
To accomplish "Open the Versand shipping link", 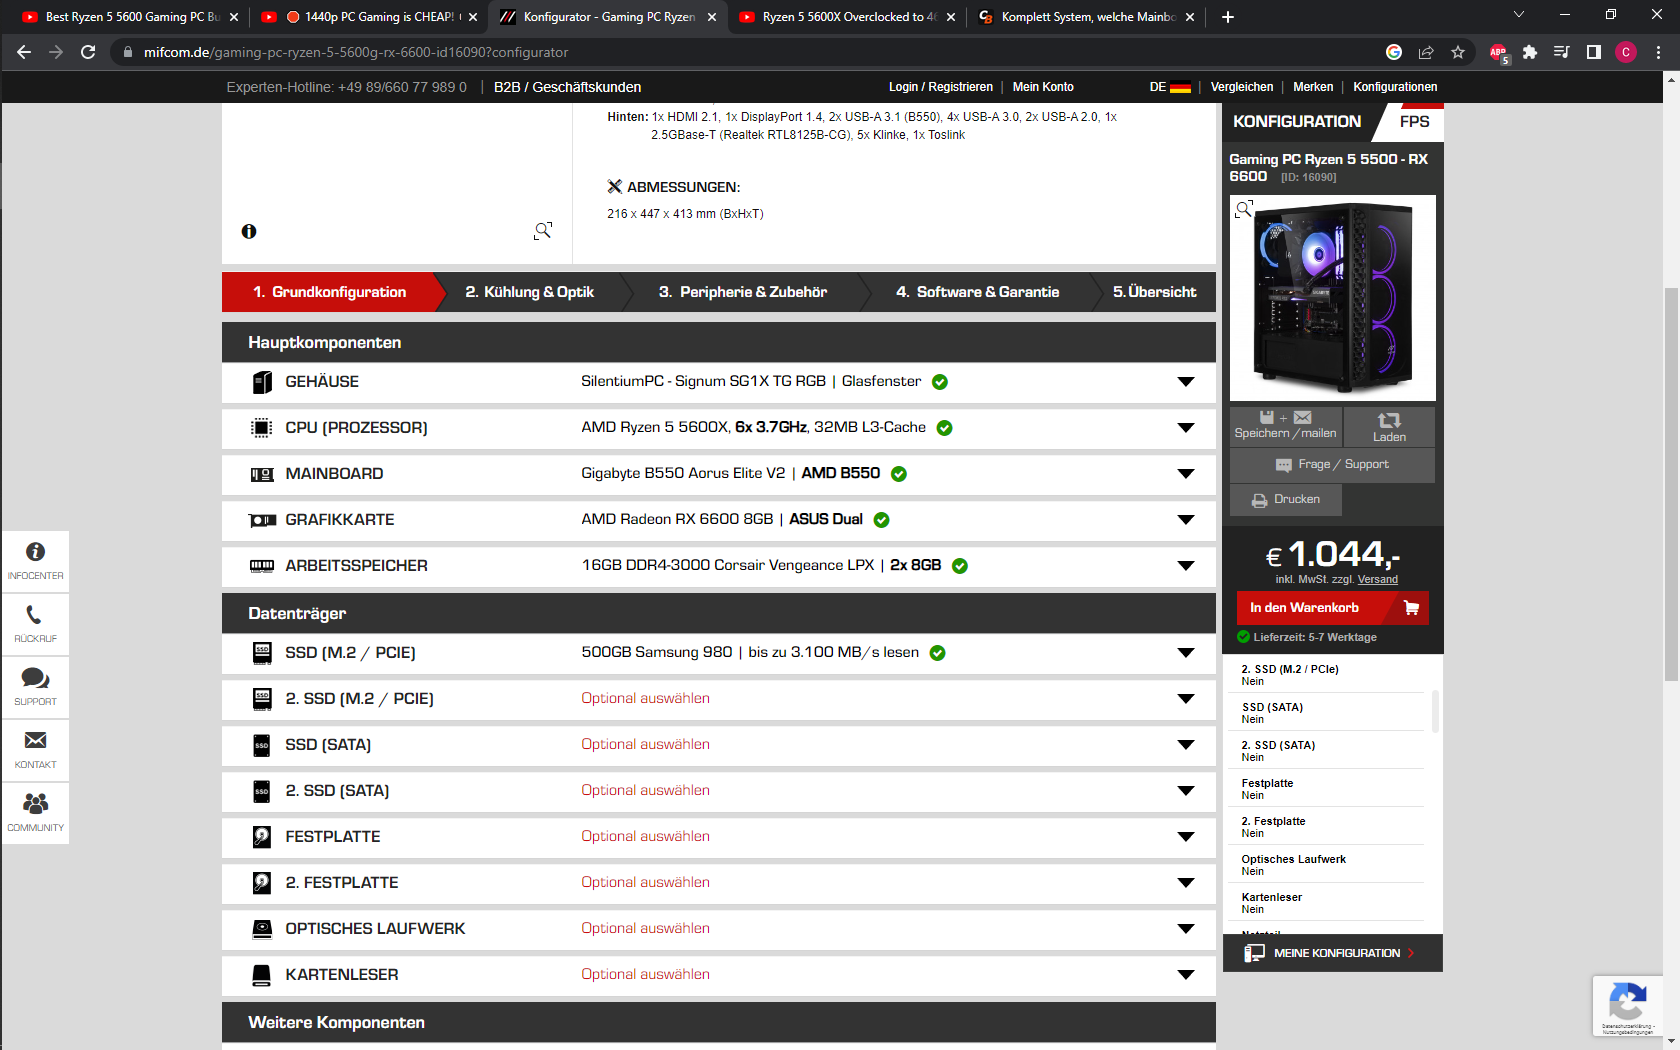I will point(1377,580).
